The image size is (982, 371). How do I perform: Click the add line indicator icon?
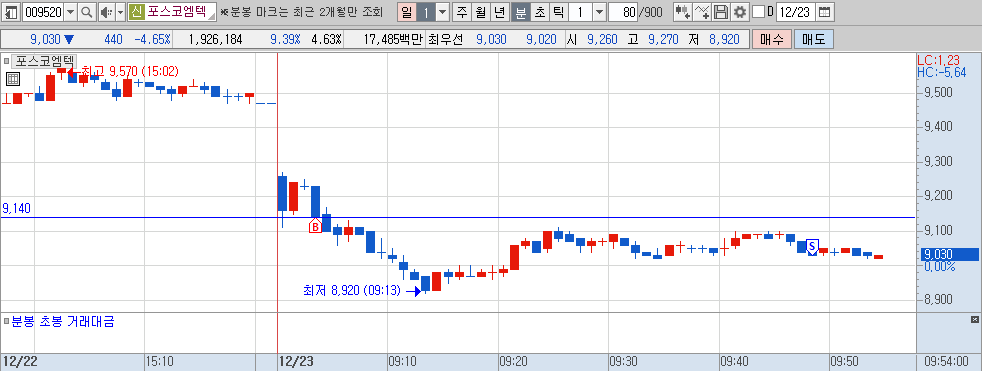[x=703, y=11]
